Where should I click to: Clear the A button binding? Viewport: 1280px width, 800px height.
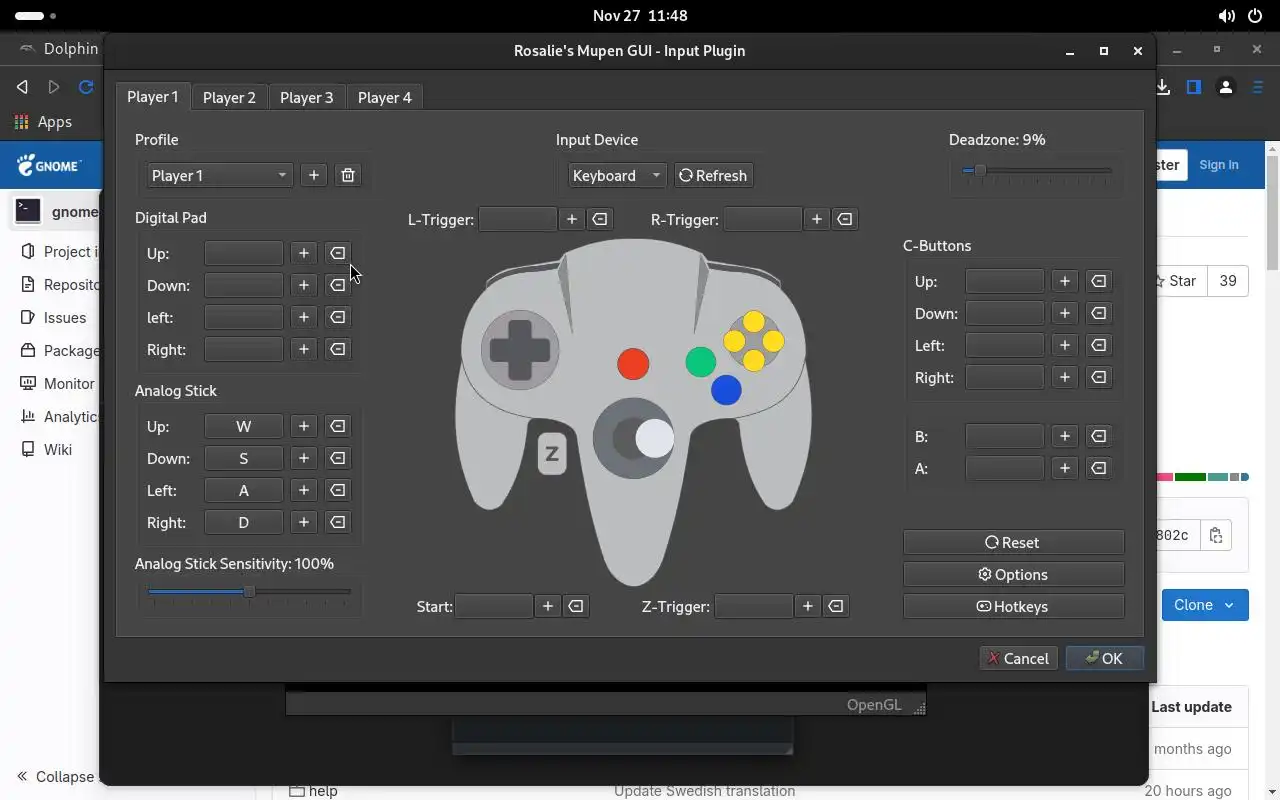coord(1099,468)
